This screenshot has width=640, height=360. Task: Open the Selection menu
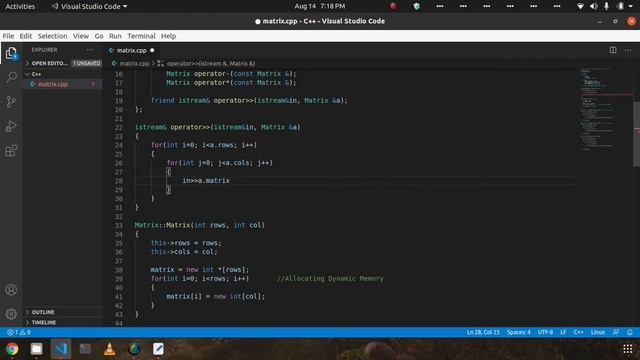tap(52, 36)
